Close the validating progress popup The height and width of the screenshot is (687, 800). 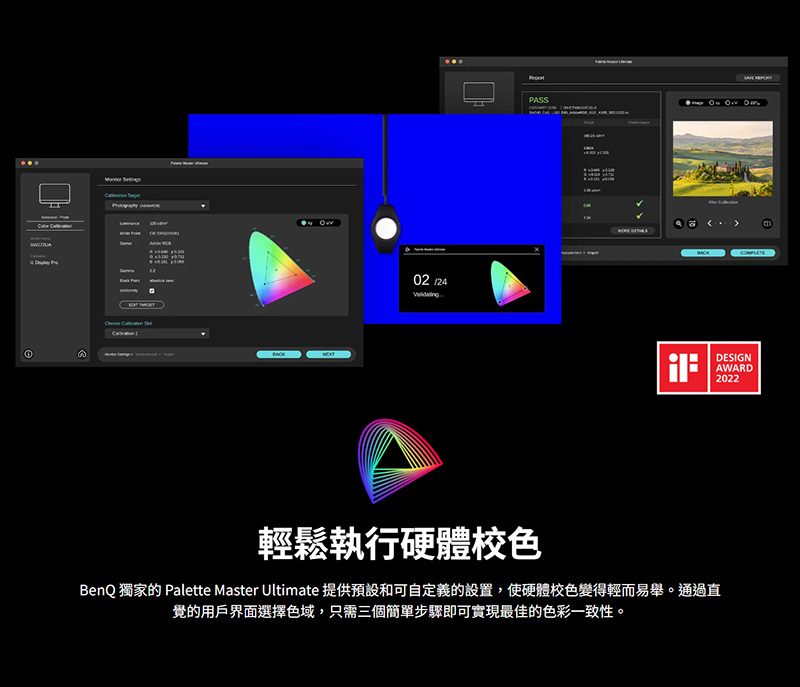click(x=536, y=249)
